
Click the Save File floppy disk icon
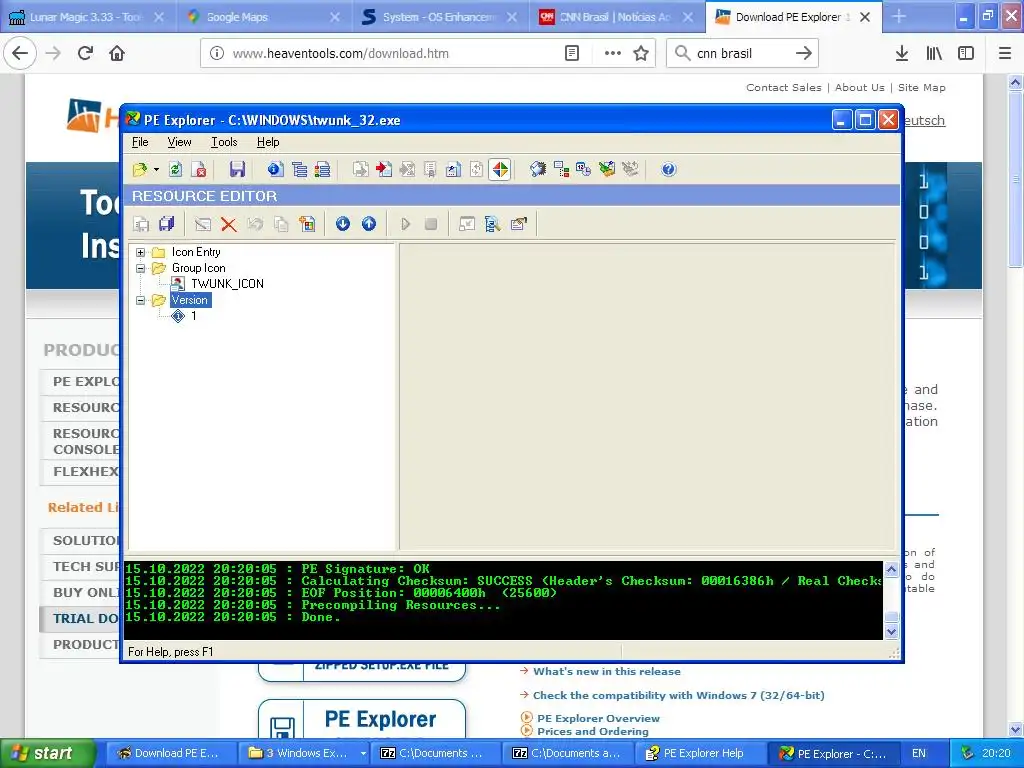[x=237, y=170]
